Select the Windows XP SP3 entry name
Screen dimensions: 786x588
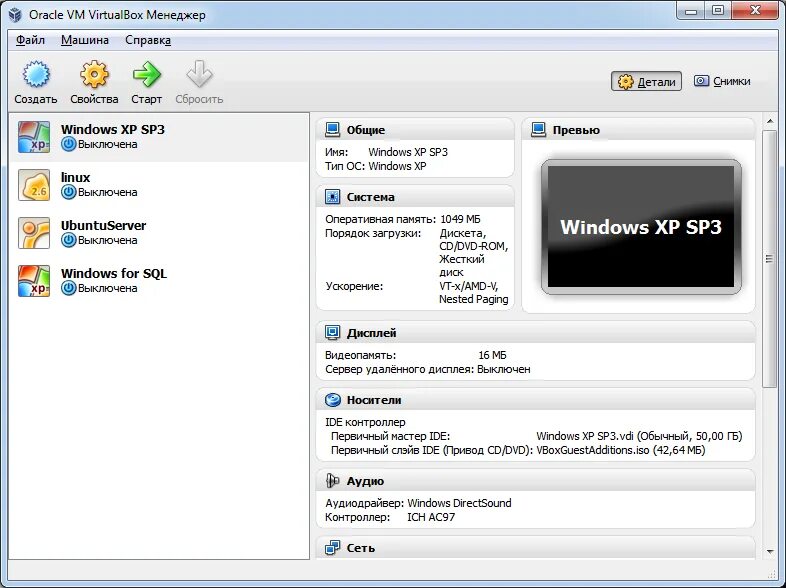[113, 129]
